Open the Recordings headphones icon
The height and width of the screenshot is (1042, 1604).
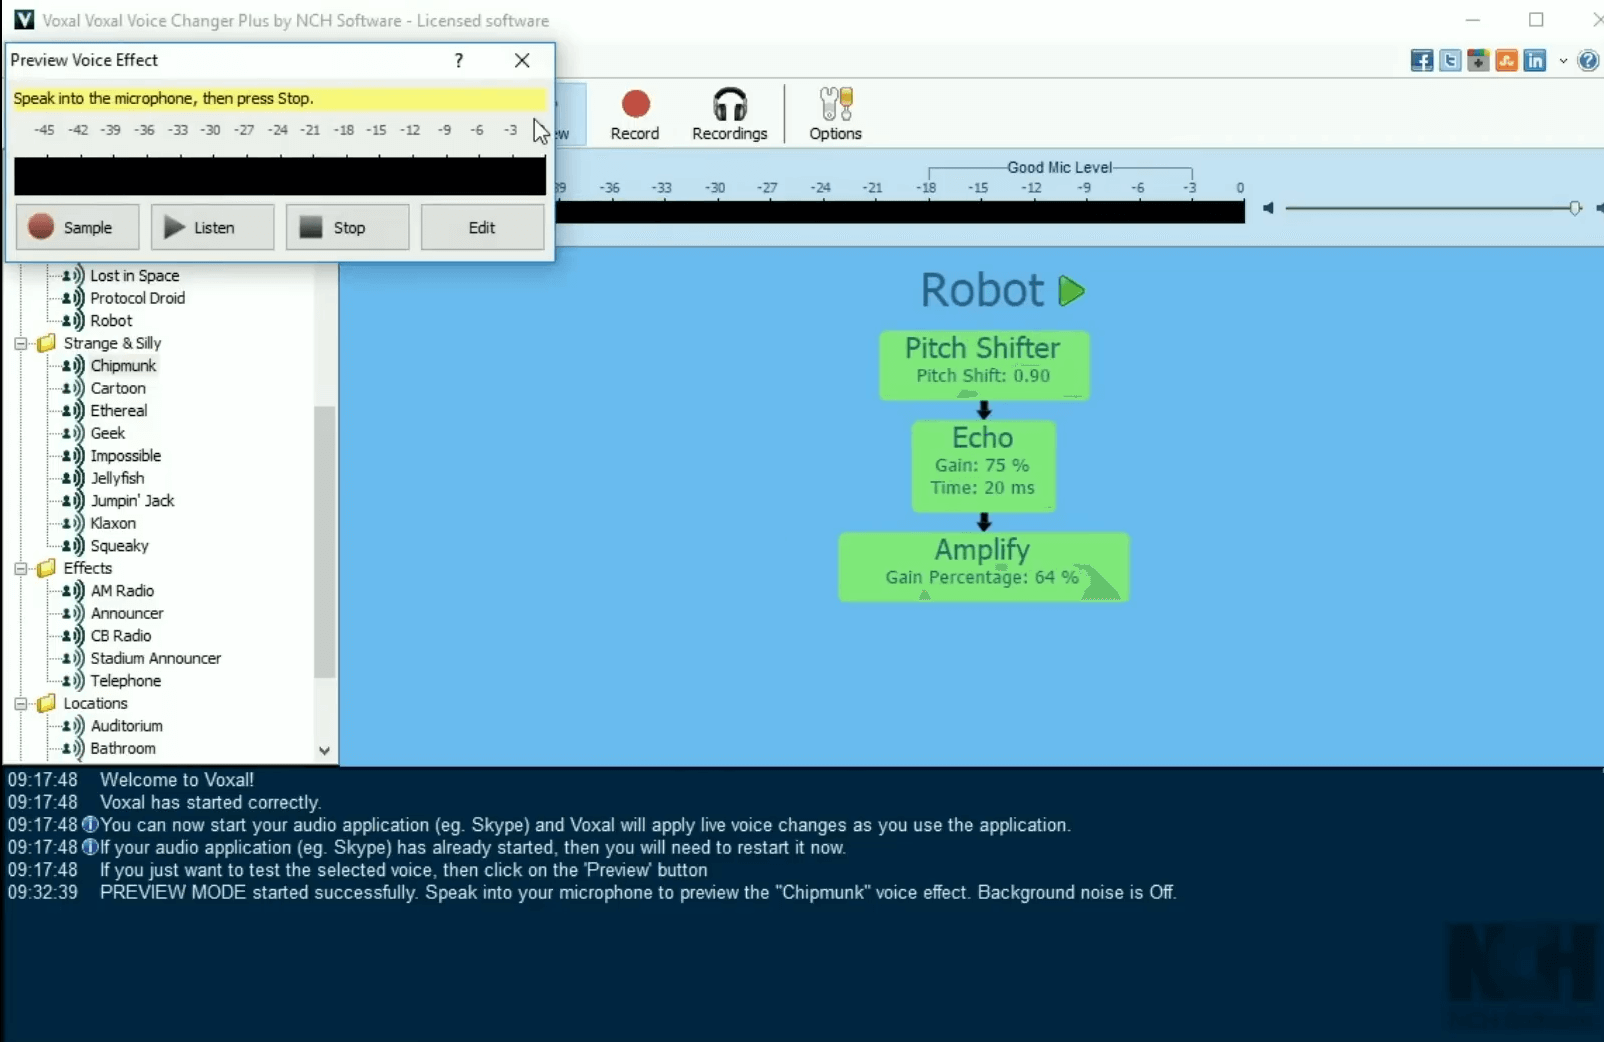pos(729,113)
